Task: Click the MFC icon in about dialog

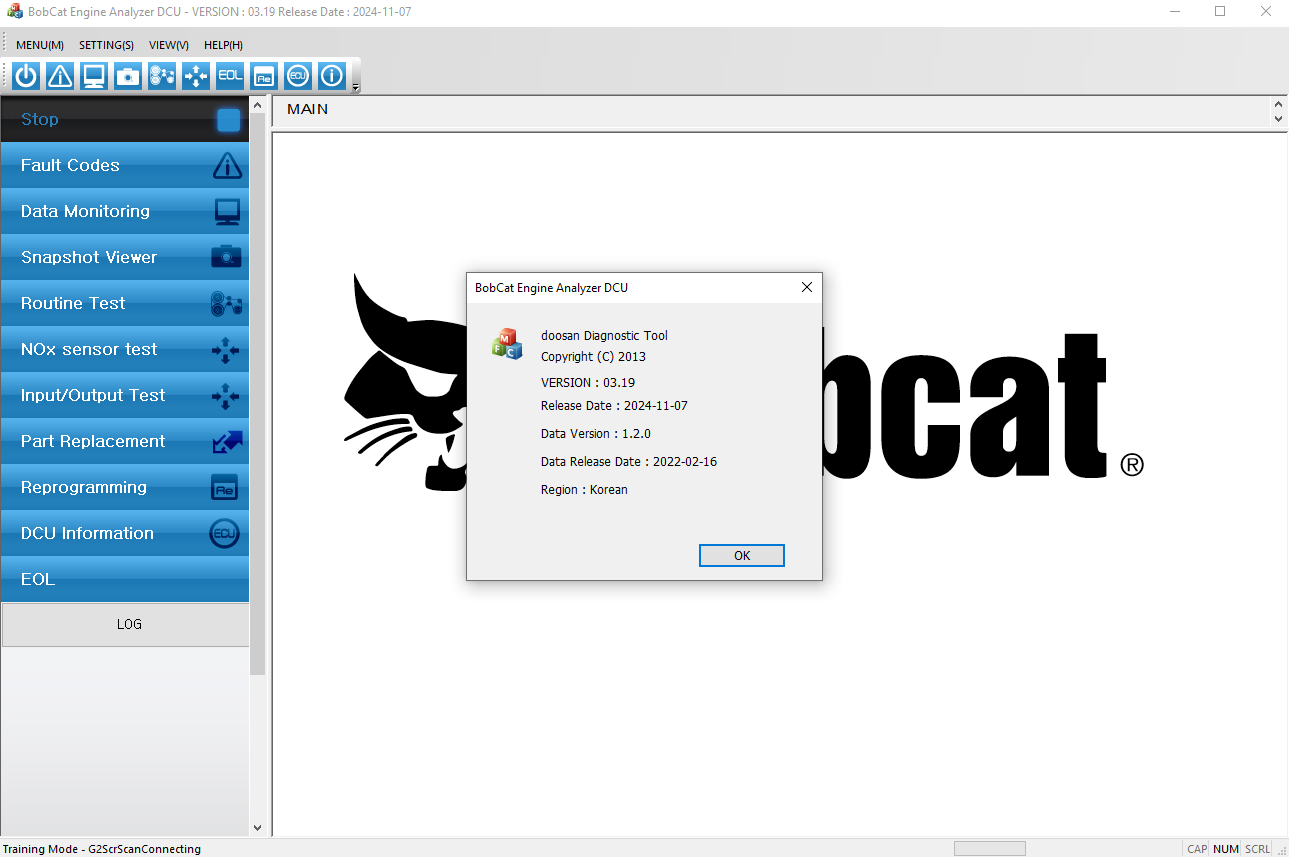Action: 507,343
